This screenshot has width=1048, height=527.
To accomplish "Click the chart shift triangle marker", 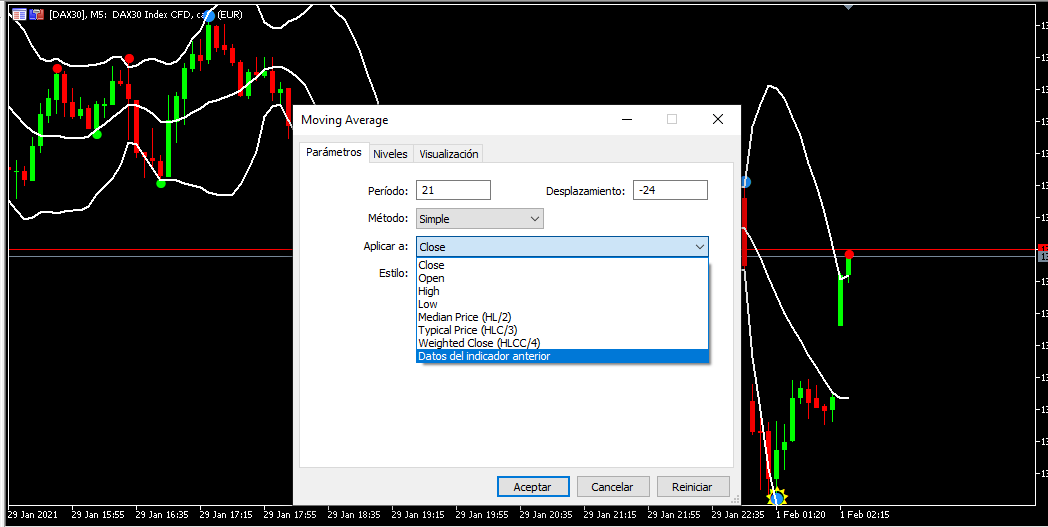I will pyautogui.click(x=849, y=7).
